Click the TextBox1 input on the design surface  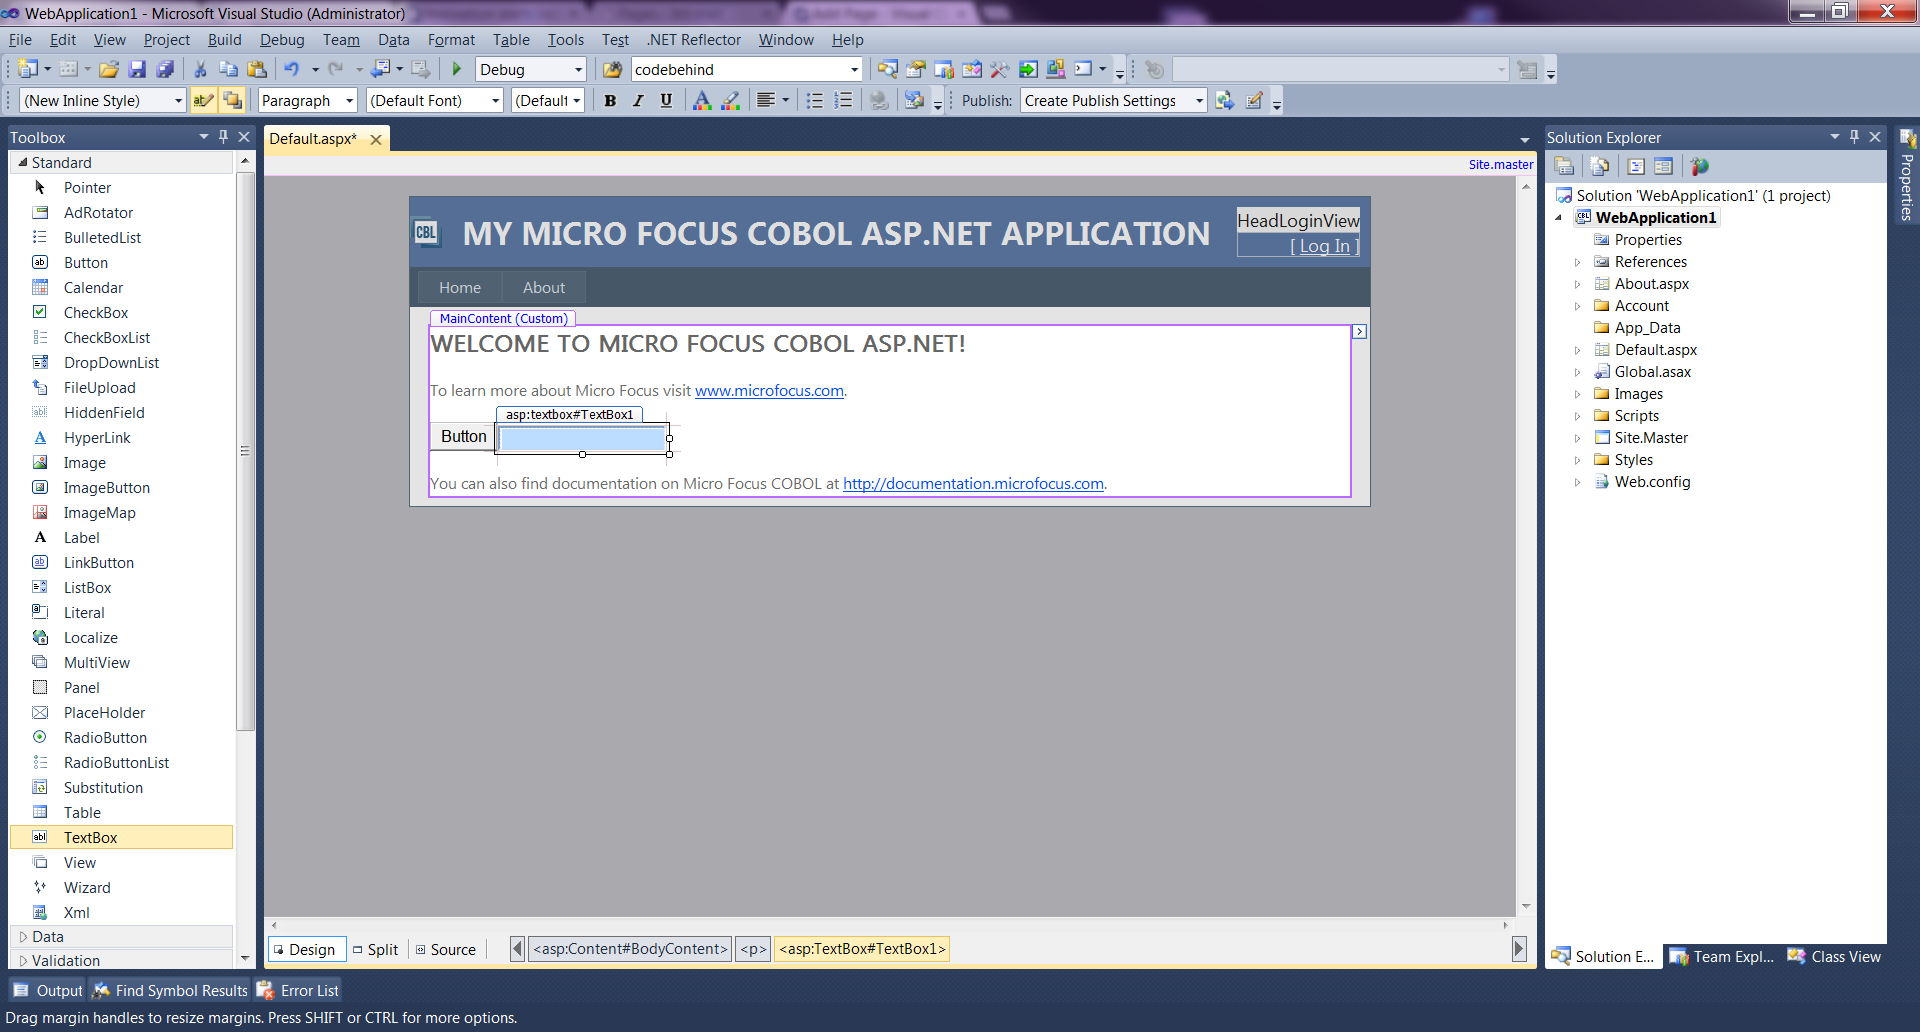[x=583, y=438]
